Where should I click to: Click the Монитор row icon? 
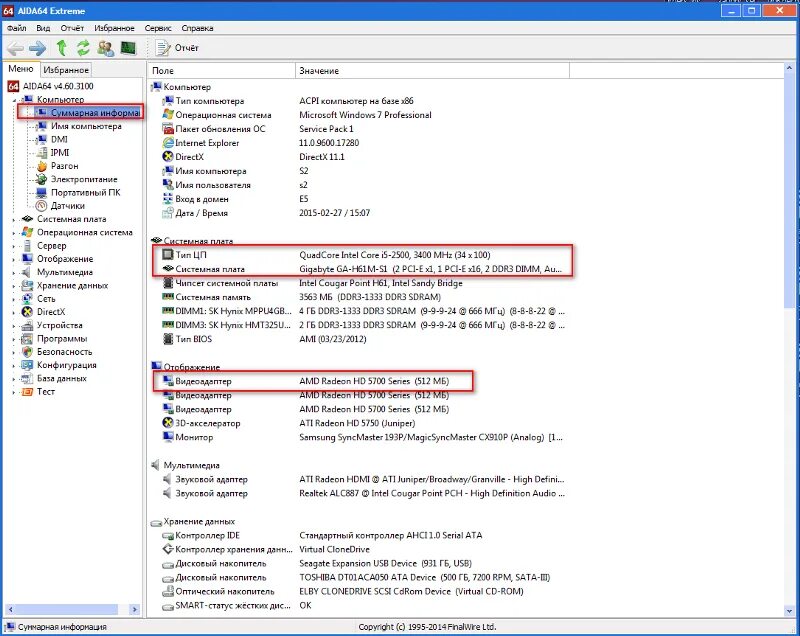click(x=168, y=437)
